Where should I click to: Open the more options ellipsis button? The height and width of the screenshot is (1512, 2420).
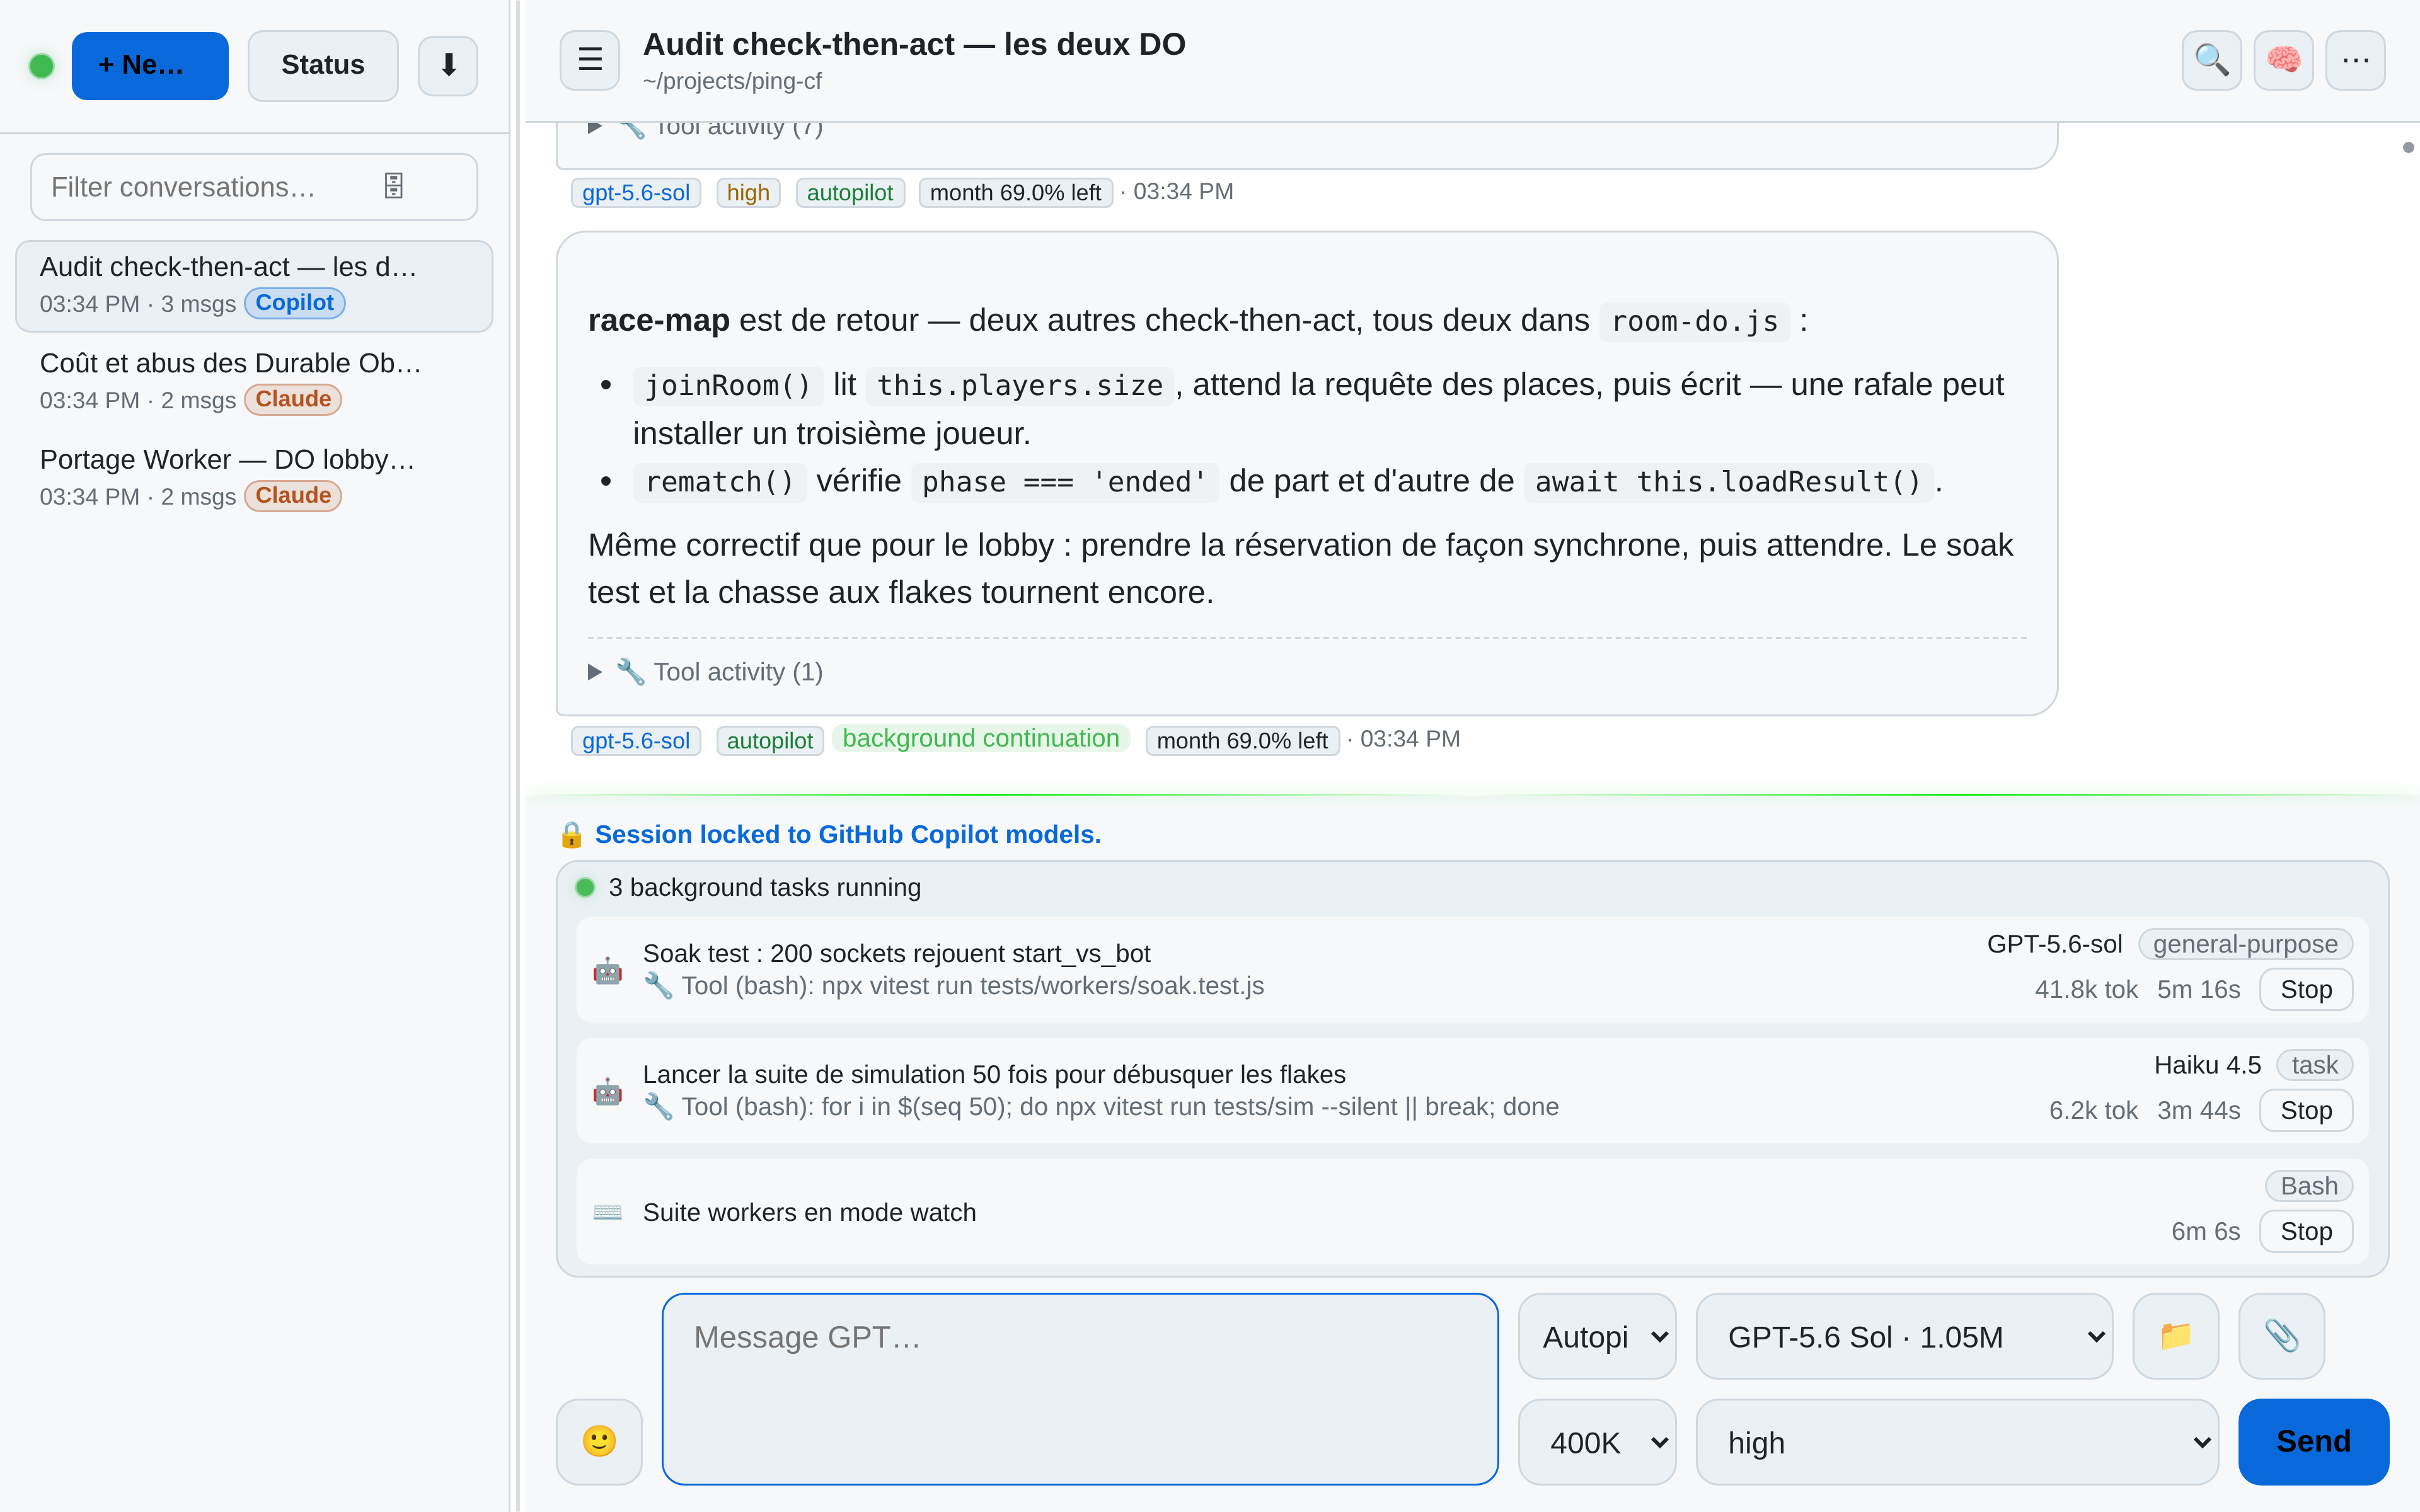(x=2355, y=60)
